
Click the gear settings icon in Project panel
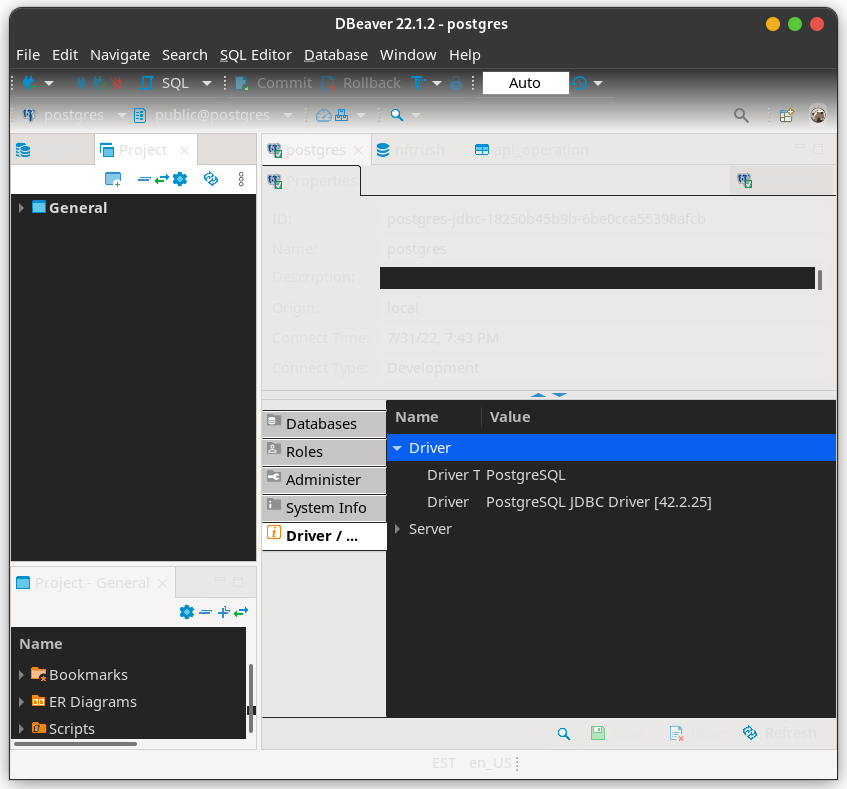pos(180,179)
